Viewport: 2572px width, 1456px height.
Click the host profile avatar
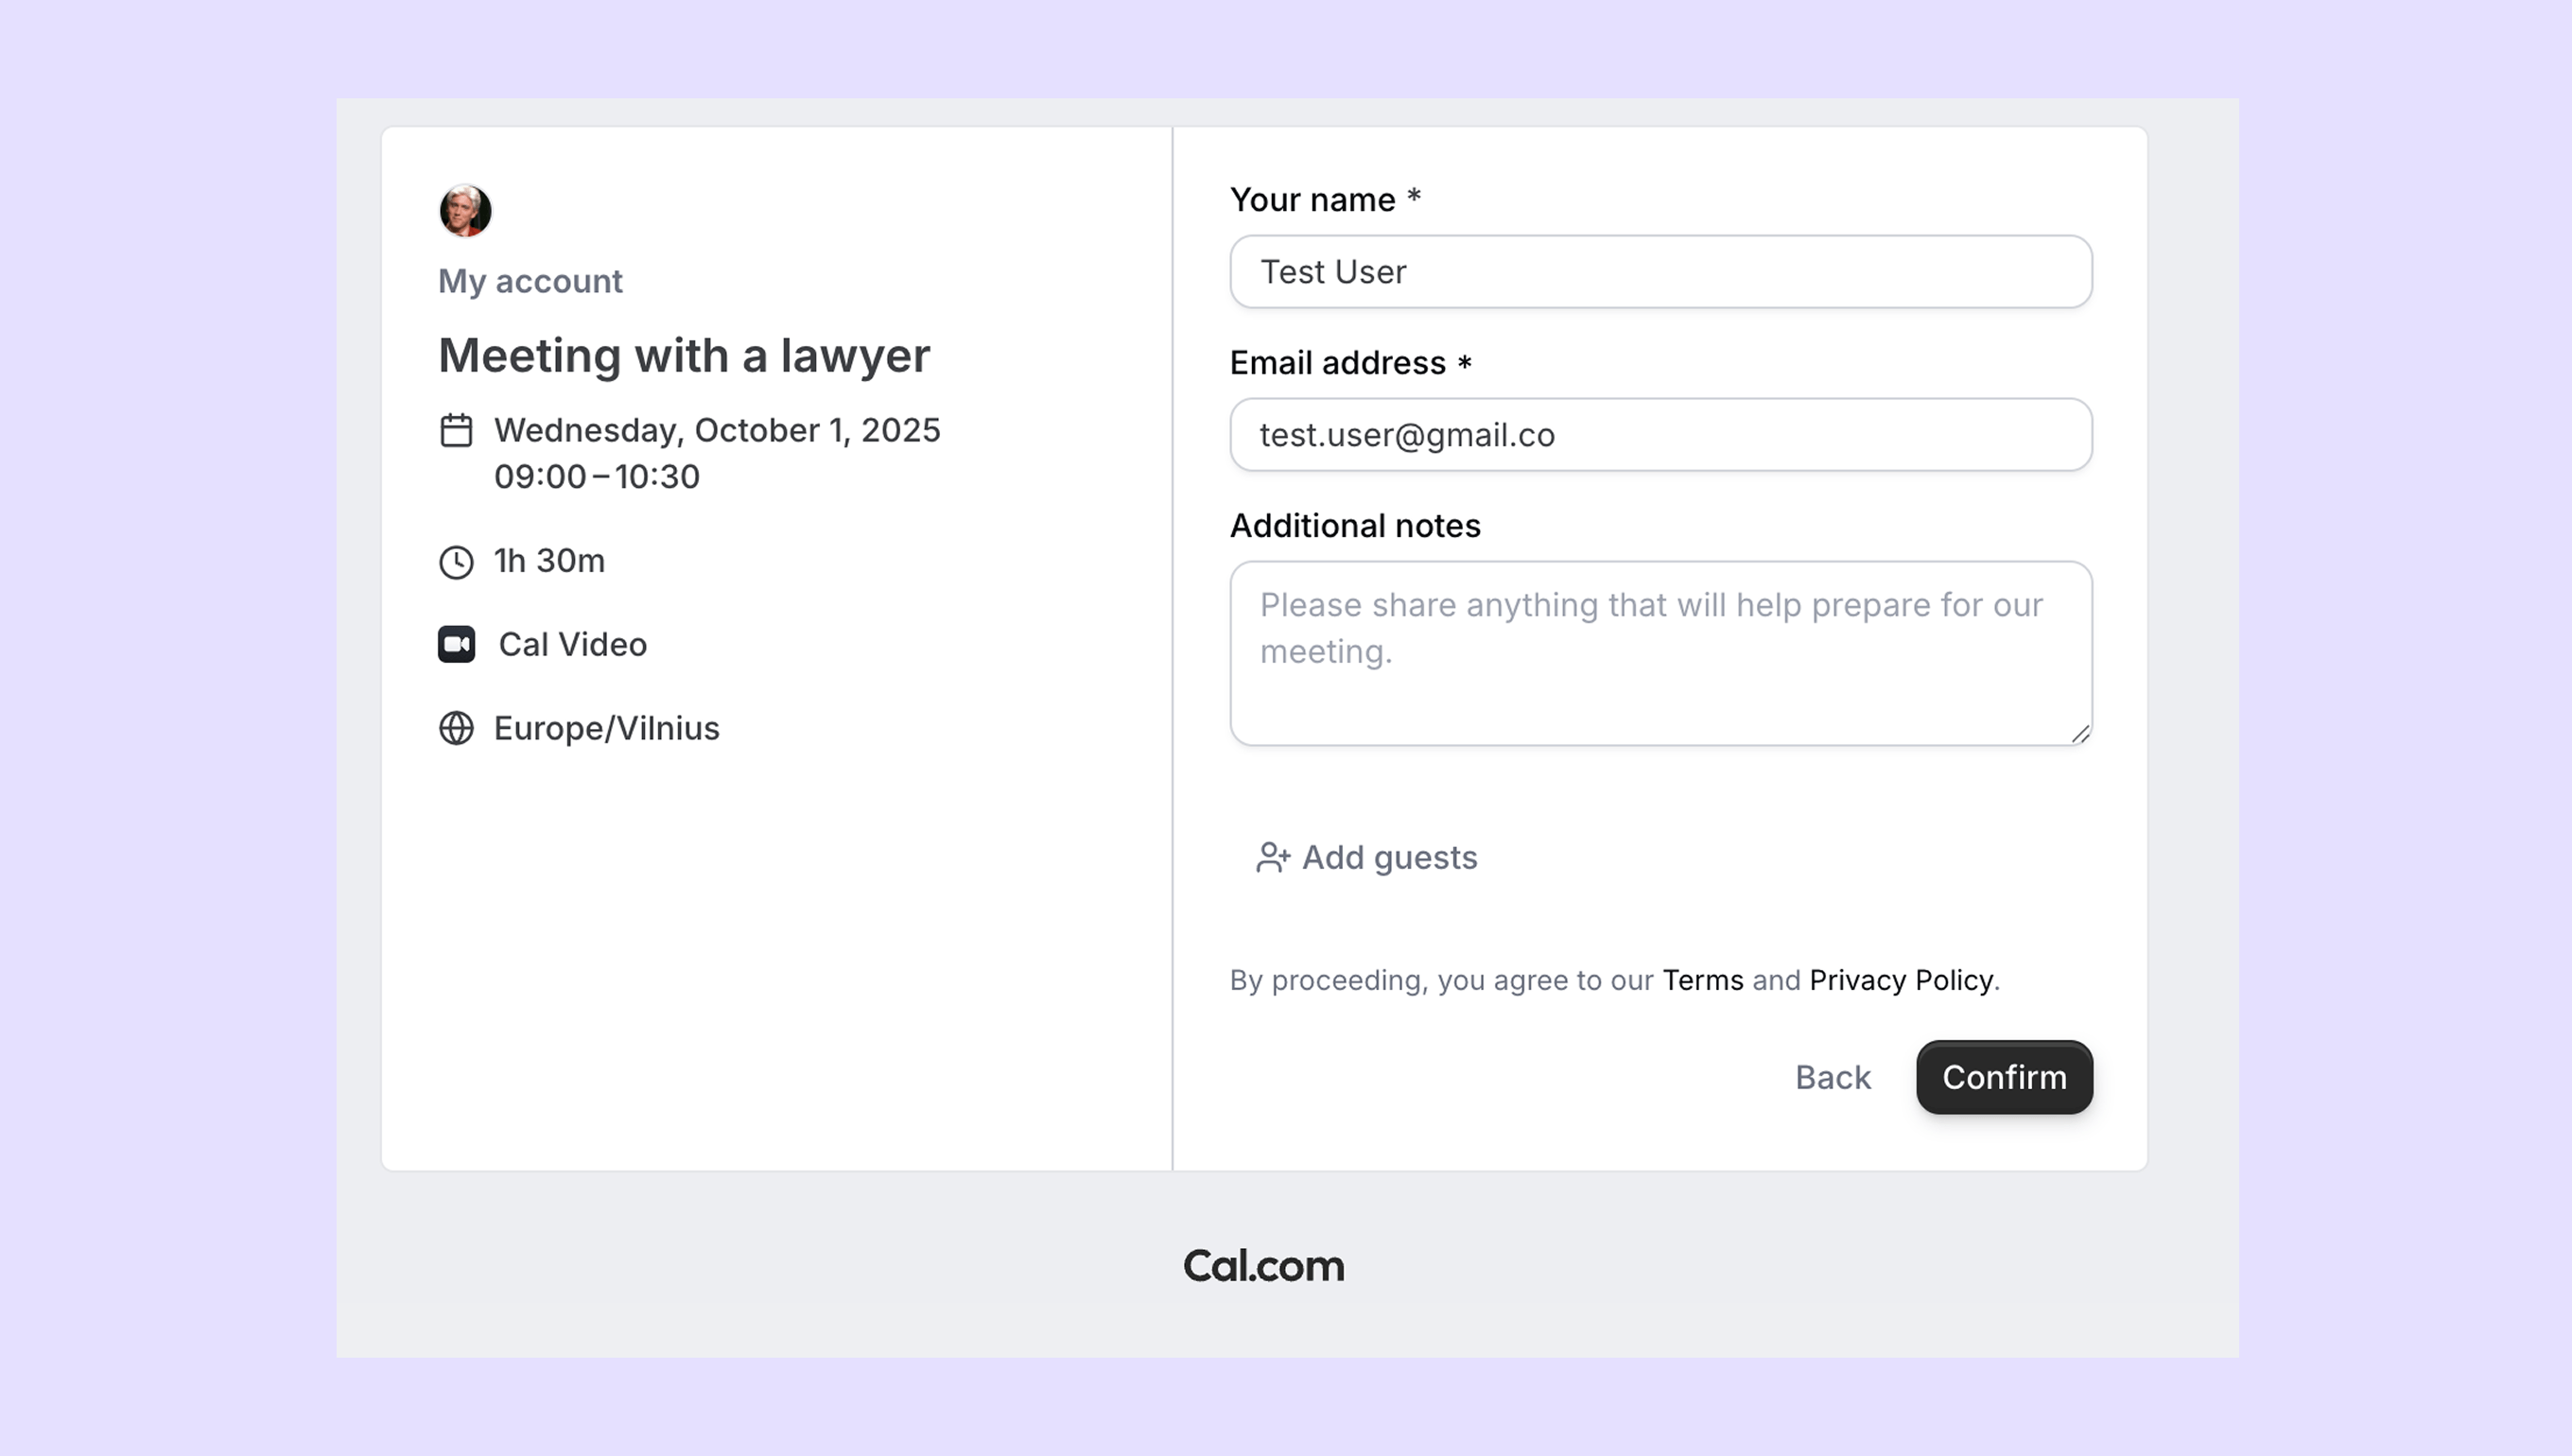click(465, 210)
